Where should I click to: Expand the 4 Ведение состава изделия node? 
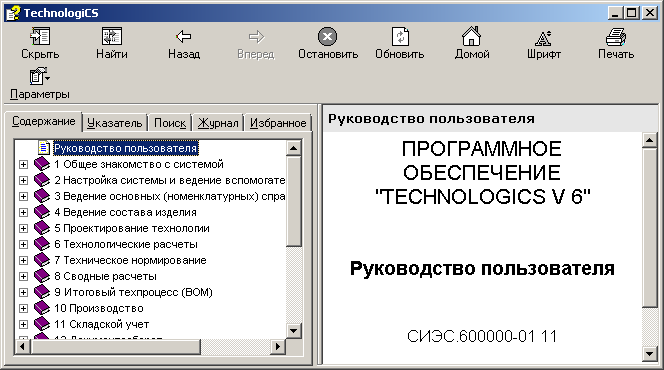click(23, 212)
